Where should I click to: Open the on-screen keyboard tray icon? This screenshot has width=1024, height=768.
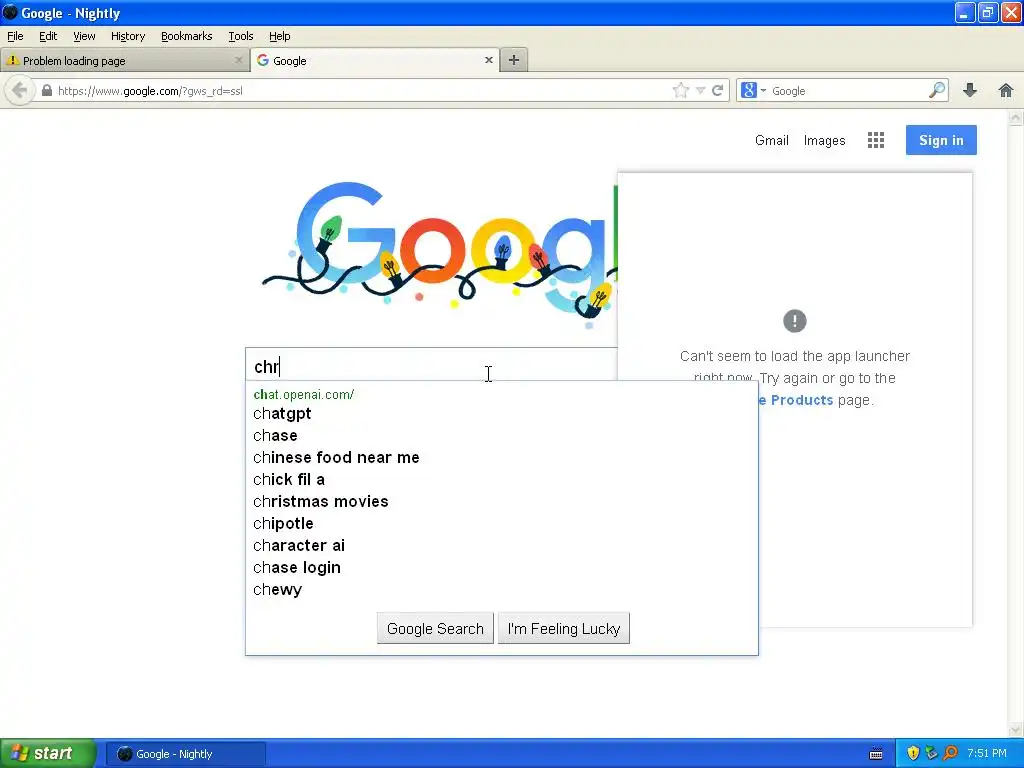coord(876,754)
